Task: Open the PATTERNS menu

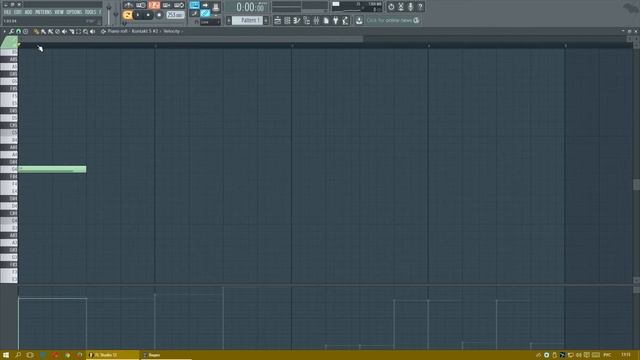Action: coord(43,13)
